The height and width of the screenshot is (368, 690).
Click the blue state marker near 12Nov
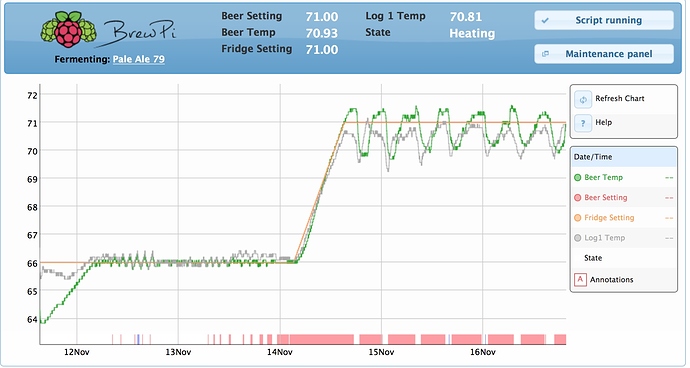[138, 339]
